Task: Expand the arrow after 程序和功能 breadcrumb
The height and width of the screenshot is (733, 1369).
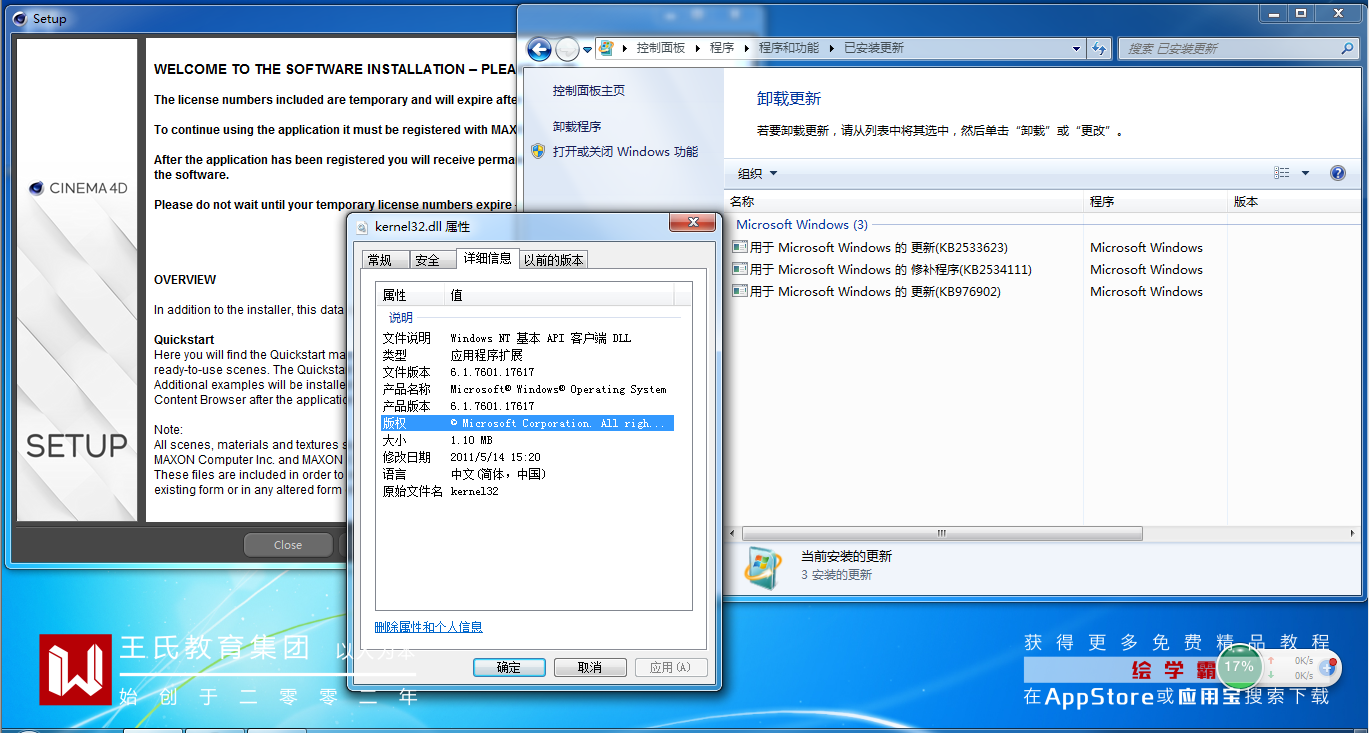Action: click(x=832, y=48)
